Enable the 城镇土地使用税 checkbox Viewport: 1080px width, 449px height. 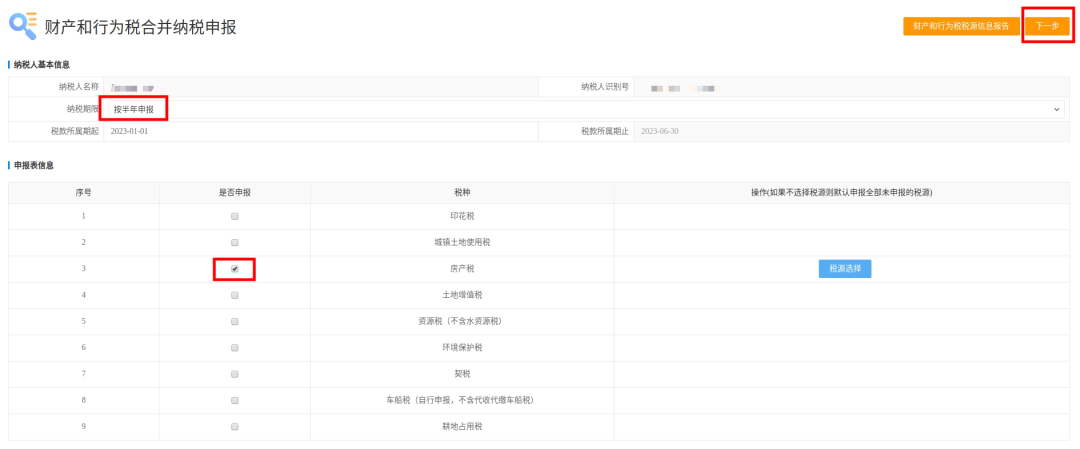point(235,242)
